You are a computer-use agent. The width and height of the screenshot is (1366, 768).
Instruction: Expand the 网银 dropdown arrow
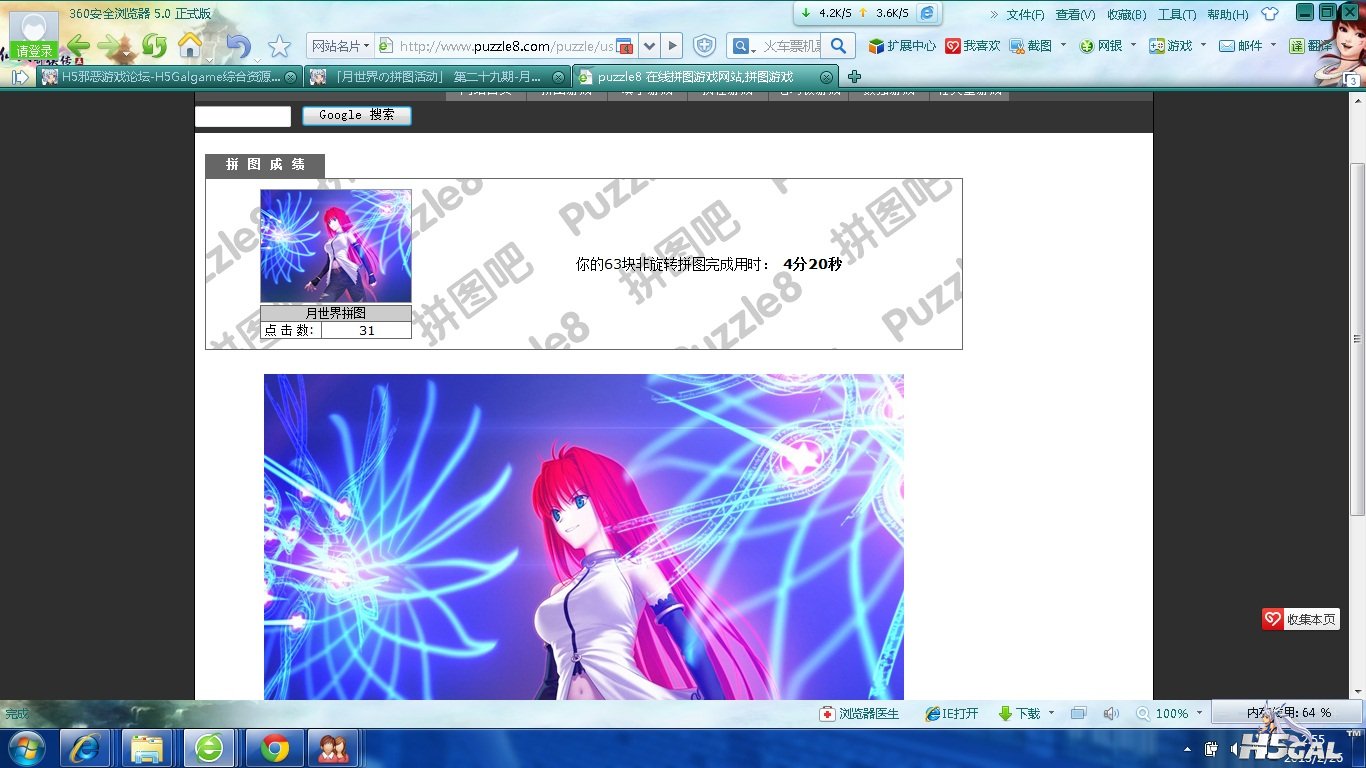point(1133,45)
